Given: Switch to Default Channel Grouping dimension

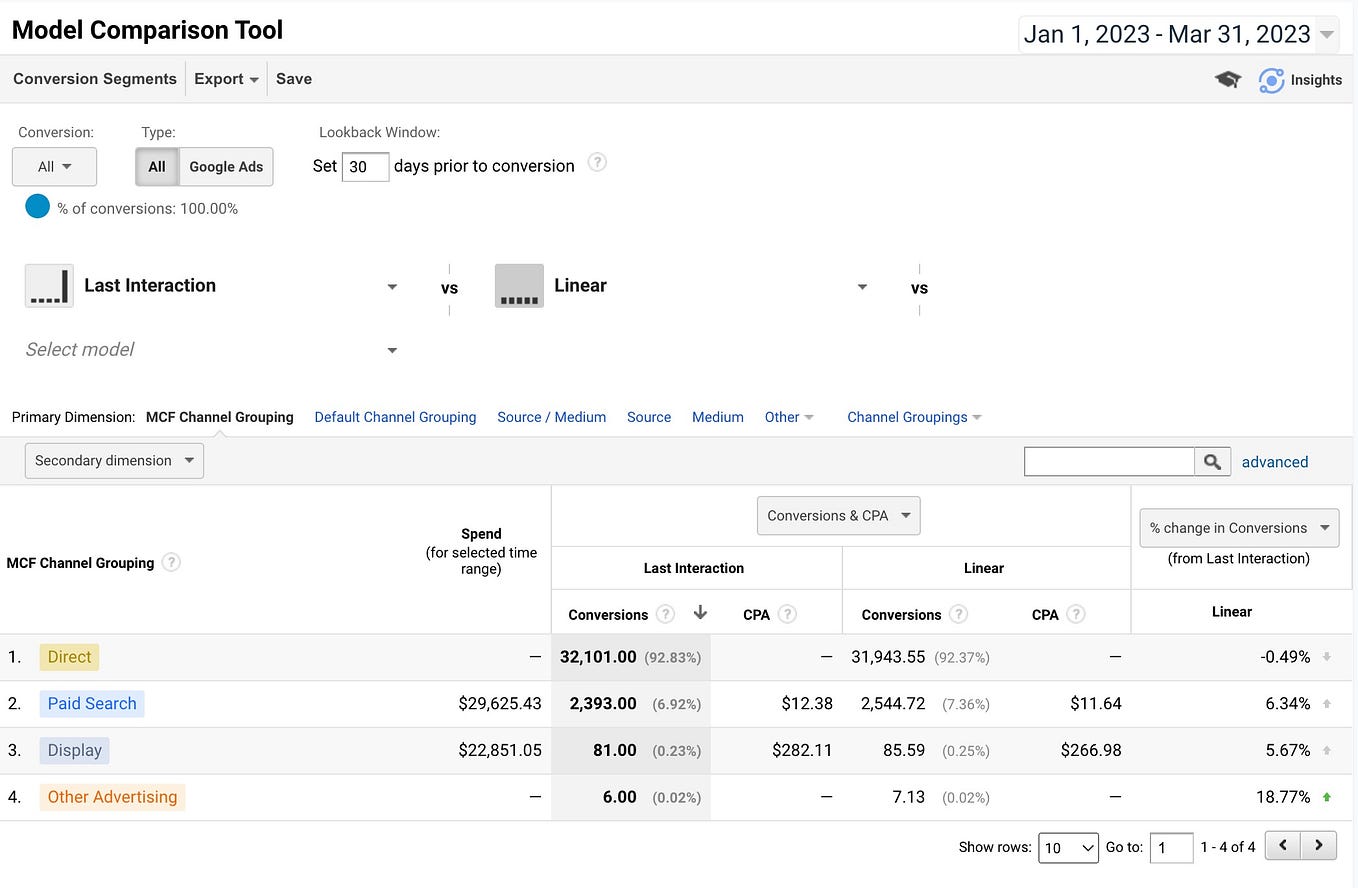Looking at the screenshot, I should (394, 417).
